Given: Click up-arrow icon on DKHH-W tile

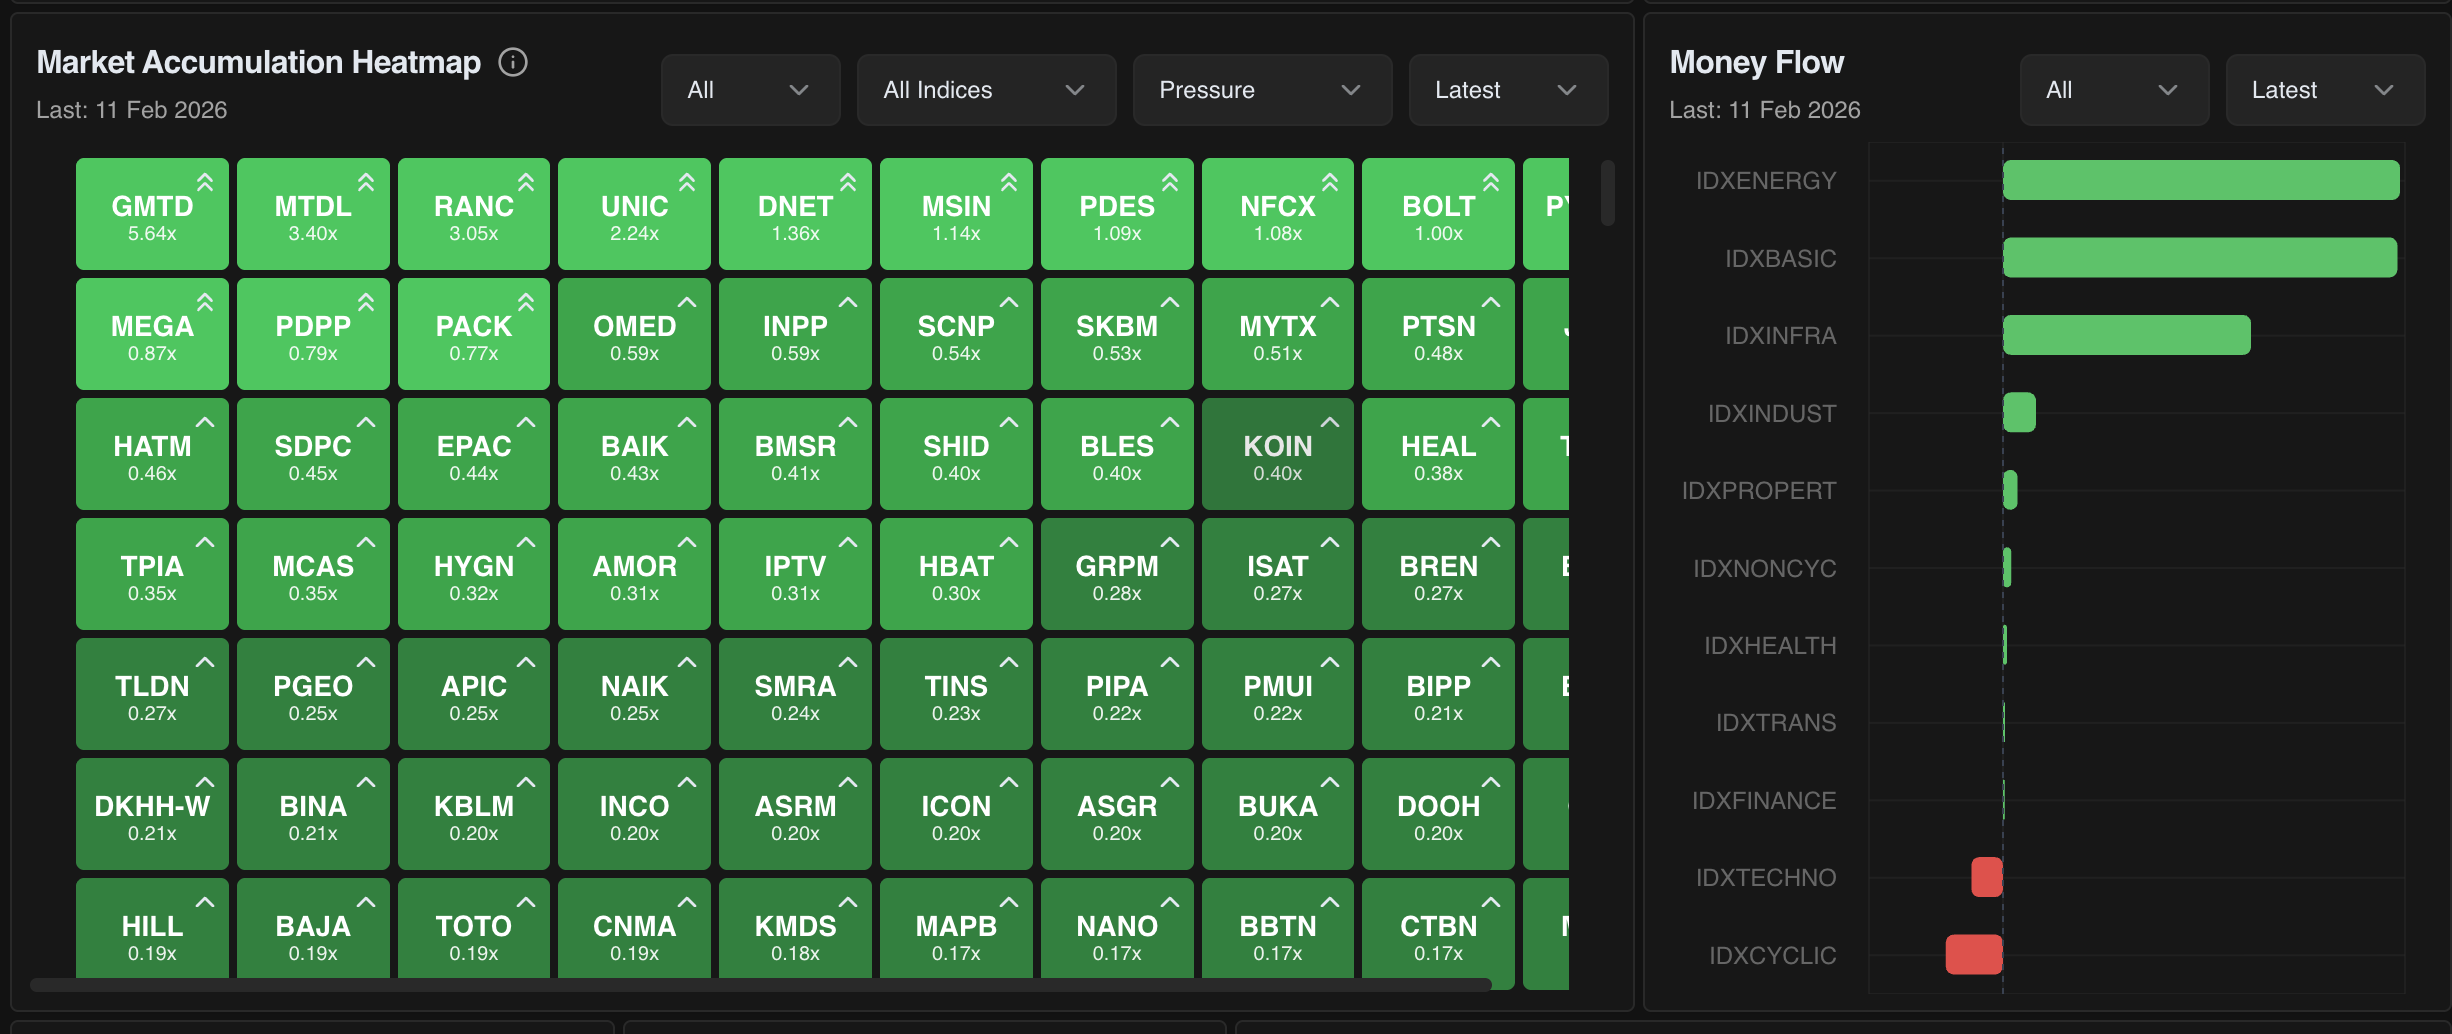Looking at the screenshot, I should [205, 782].
